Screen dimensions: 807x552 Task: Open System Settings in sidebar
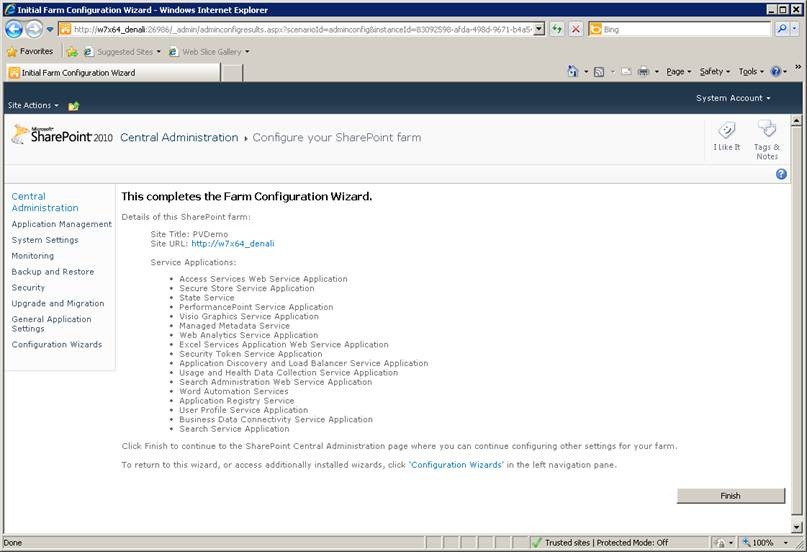(45, 240)
